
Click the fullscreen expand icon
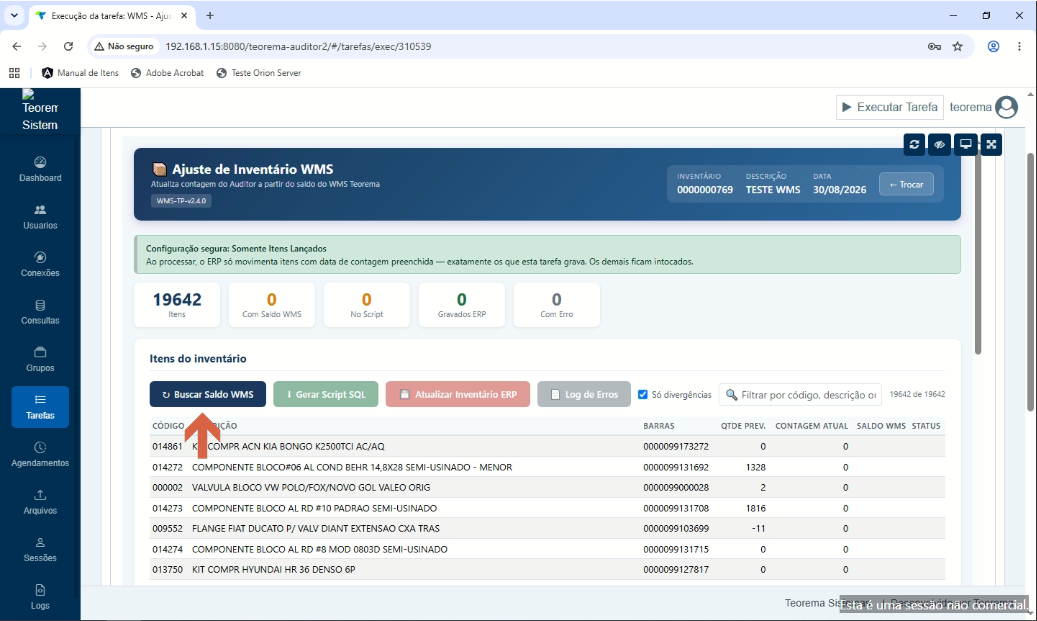click(991, 144)
